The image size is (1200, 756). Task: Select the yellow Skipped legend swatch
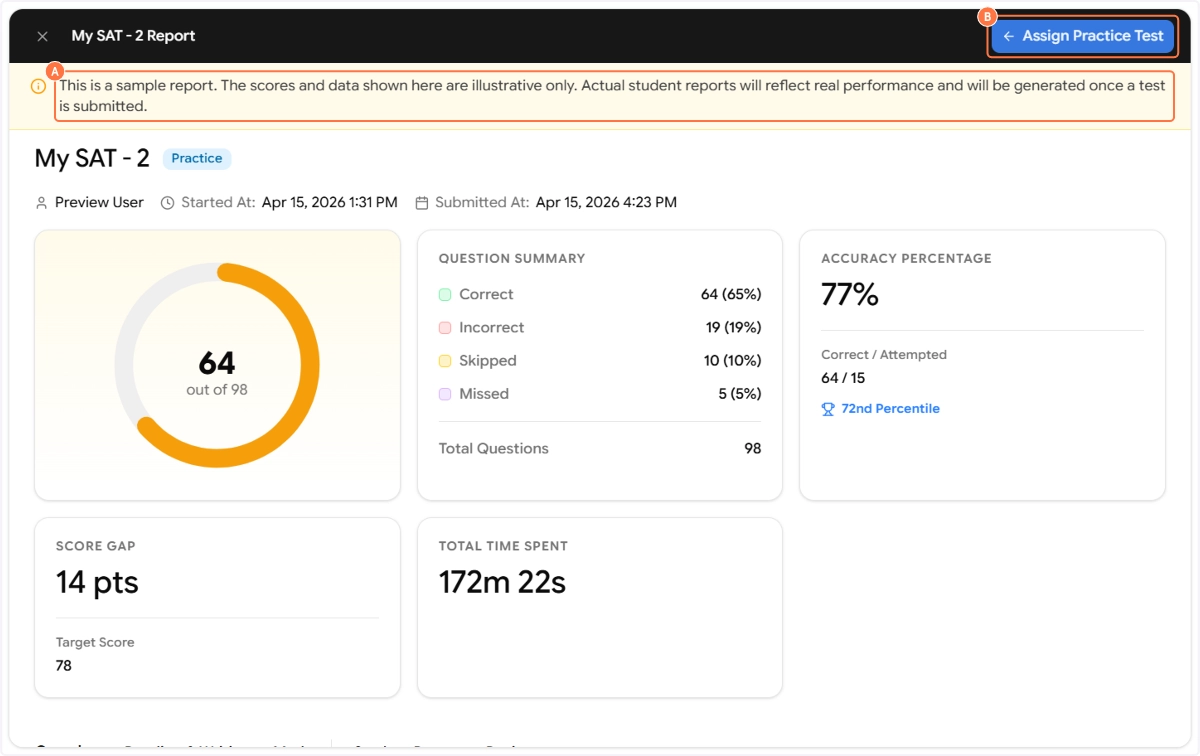(x=445, y=361)
